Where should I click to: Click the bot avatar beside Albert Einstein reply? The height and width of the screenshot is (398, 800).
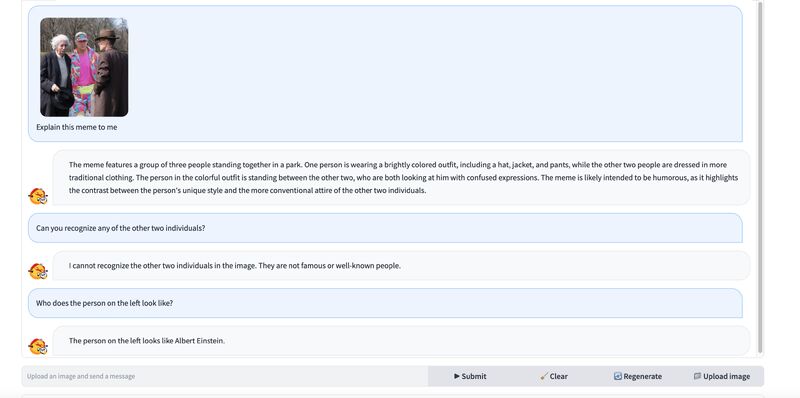(38, 346)
